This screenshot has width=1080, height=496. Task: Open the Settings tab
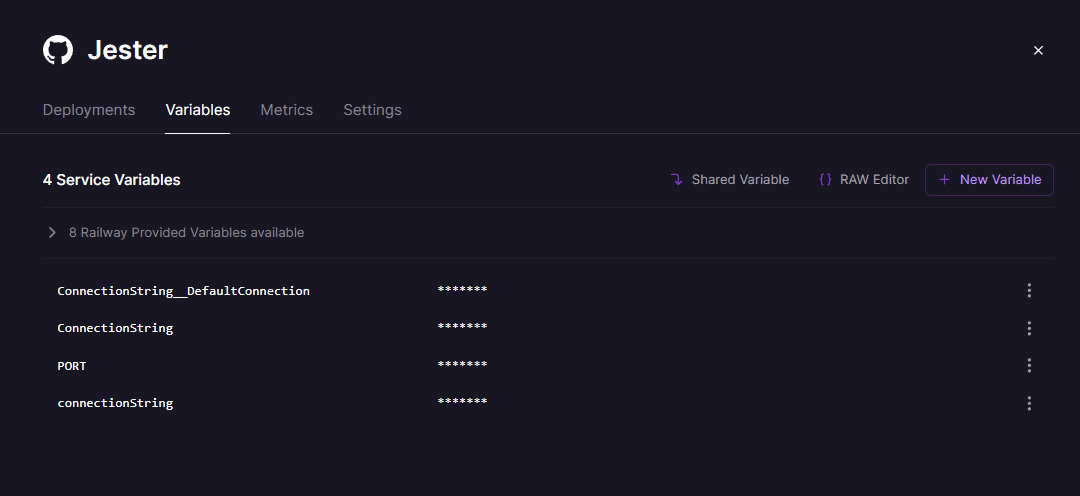click(372, 110)
